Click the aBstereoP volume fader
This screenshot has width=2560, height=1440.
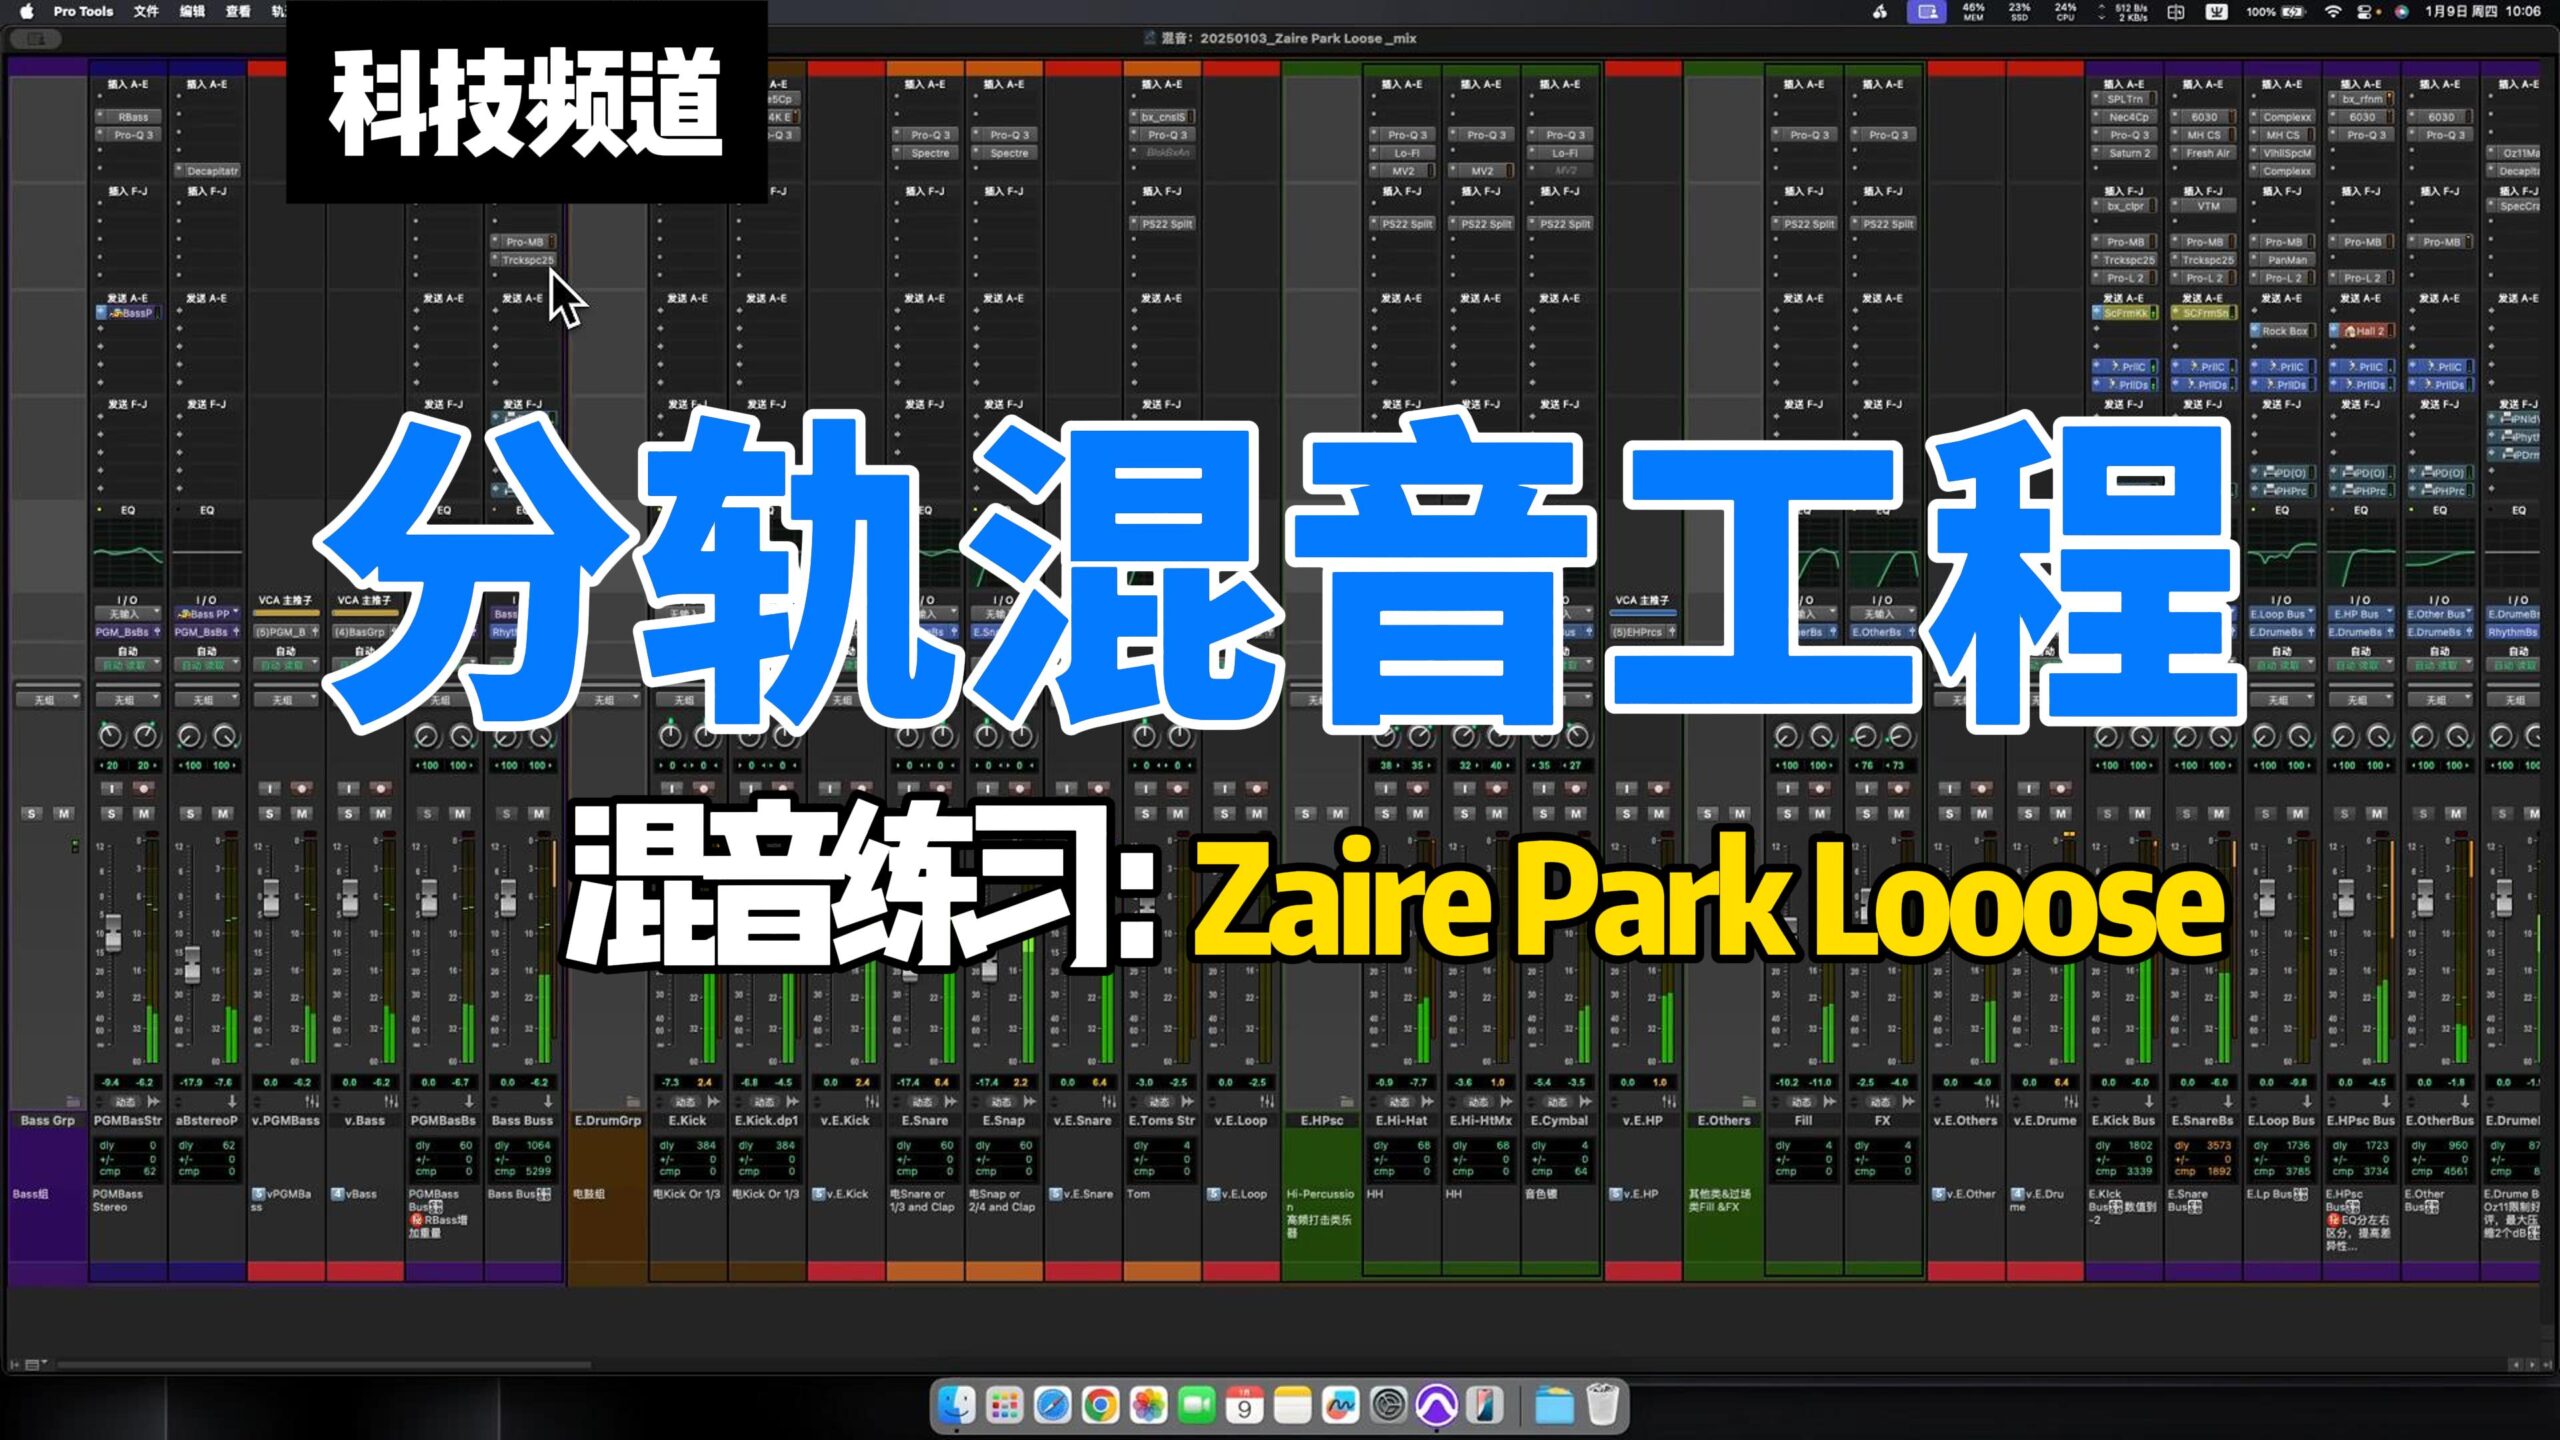click(192, 964)
